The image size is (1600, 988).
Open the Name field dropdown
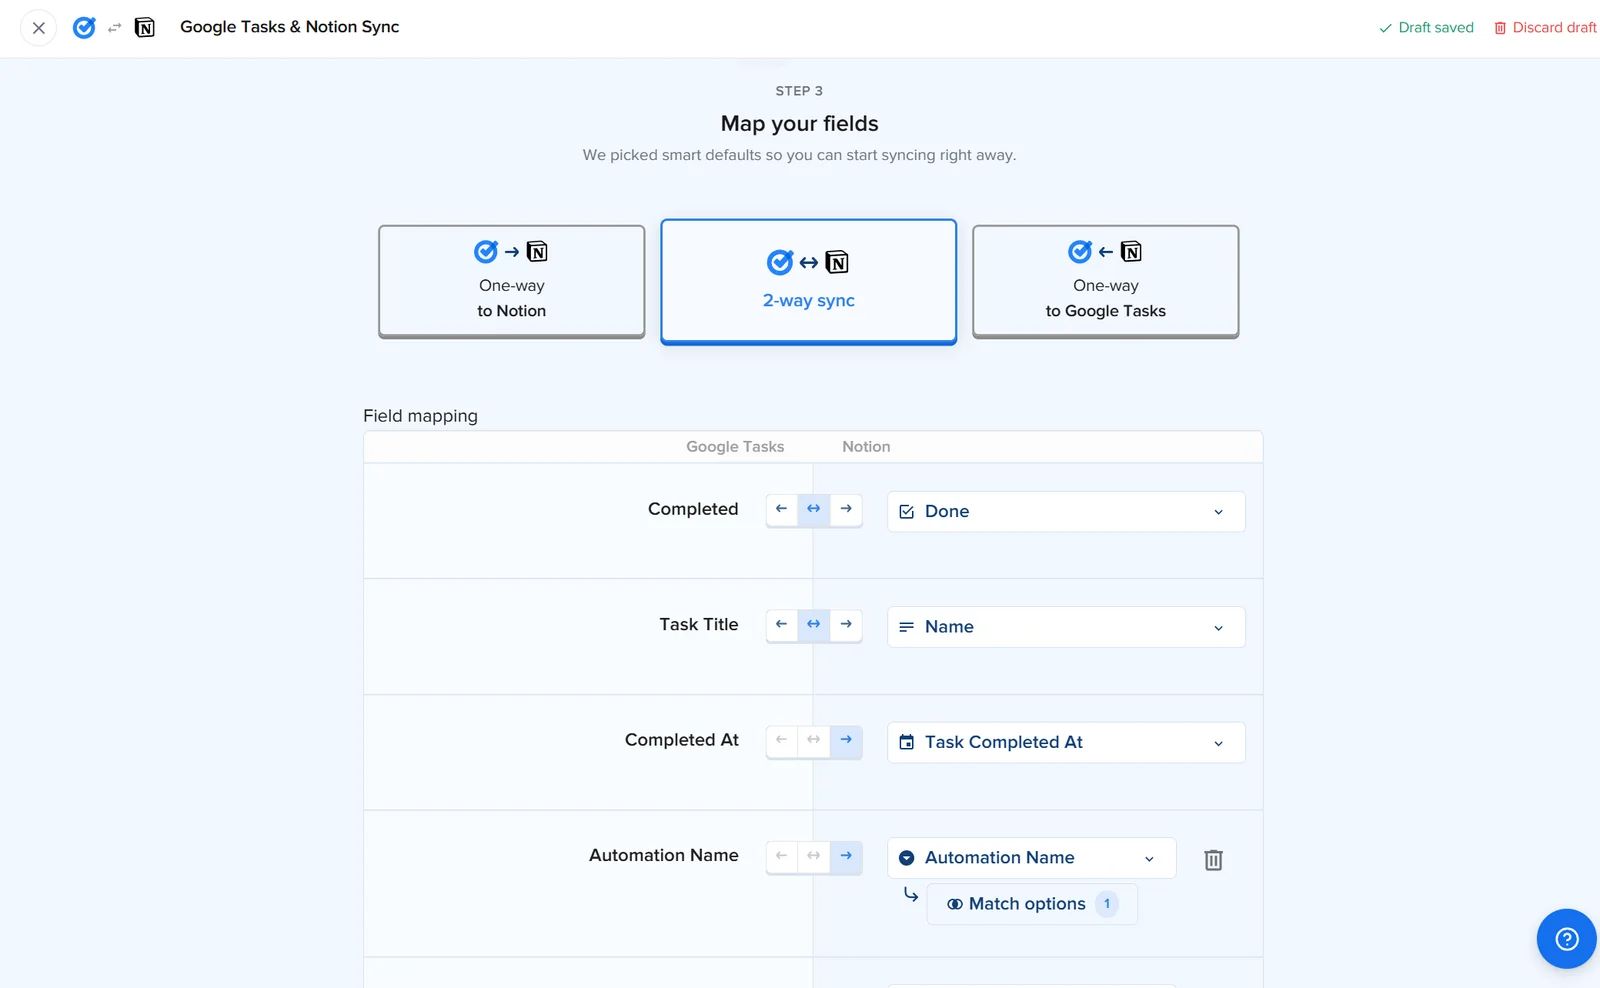click(x=1066, y=627)
